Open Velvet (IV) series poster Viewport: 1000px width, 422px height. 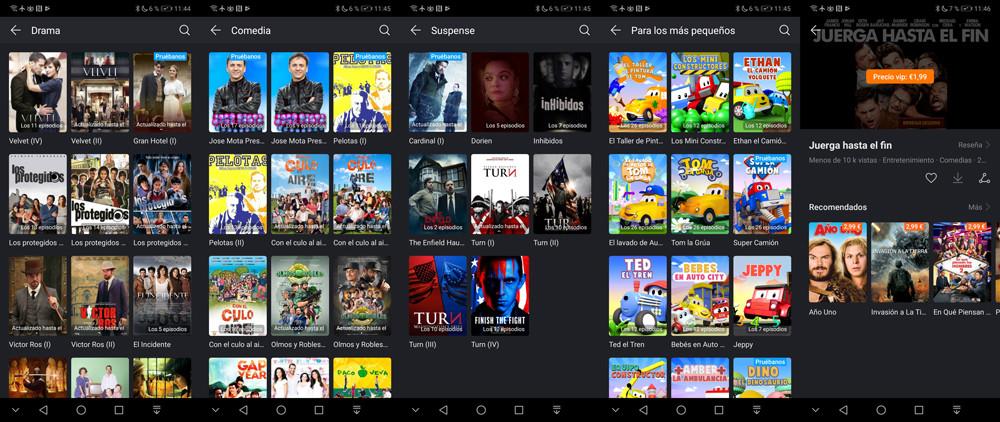pyautogui.click(x=37, y=92)
